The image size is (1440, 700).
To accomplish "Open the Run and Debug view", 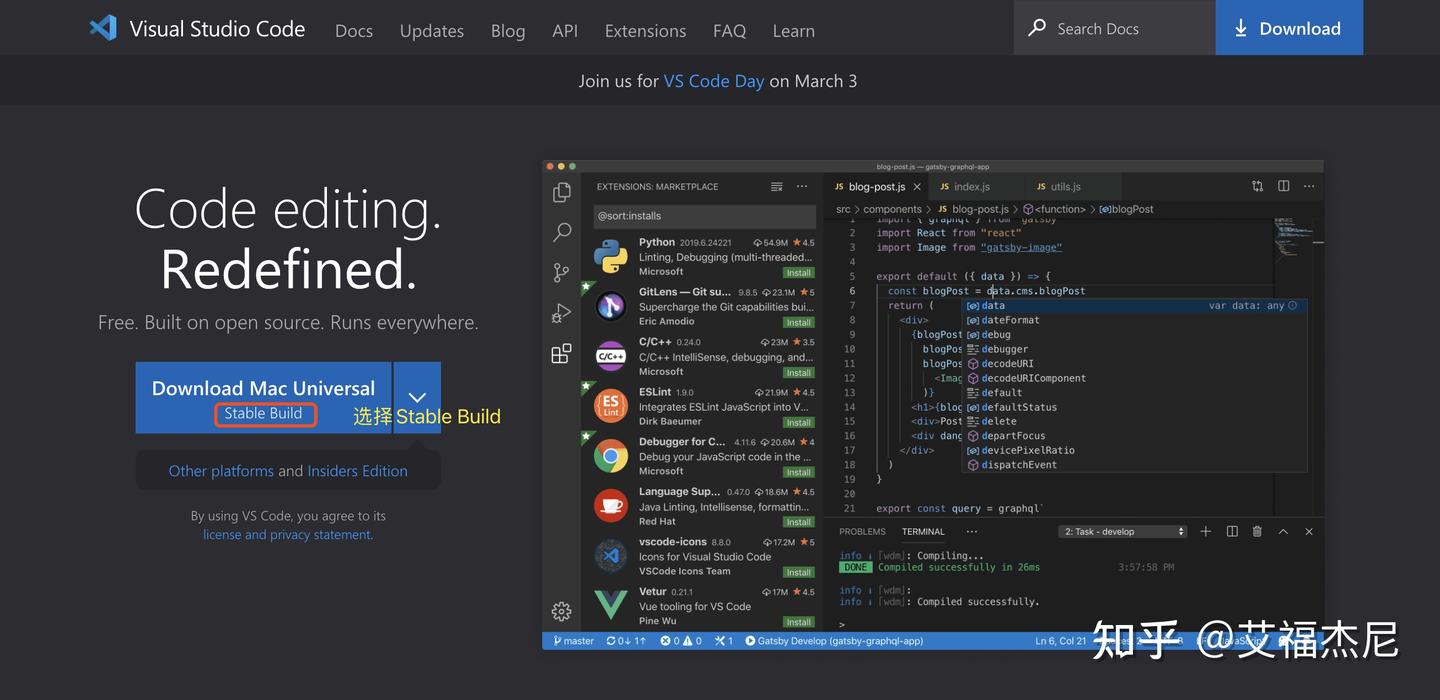I will (561, 312).
